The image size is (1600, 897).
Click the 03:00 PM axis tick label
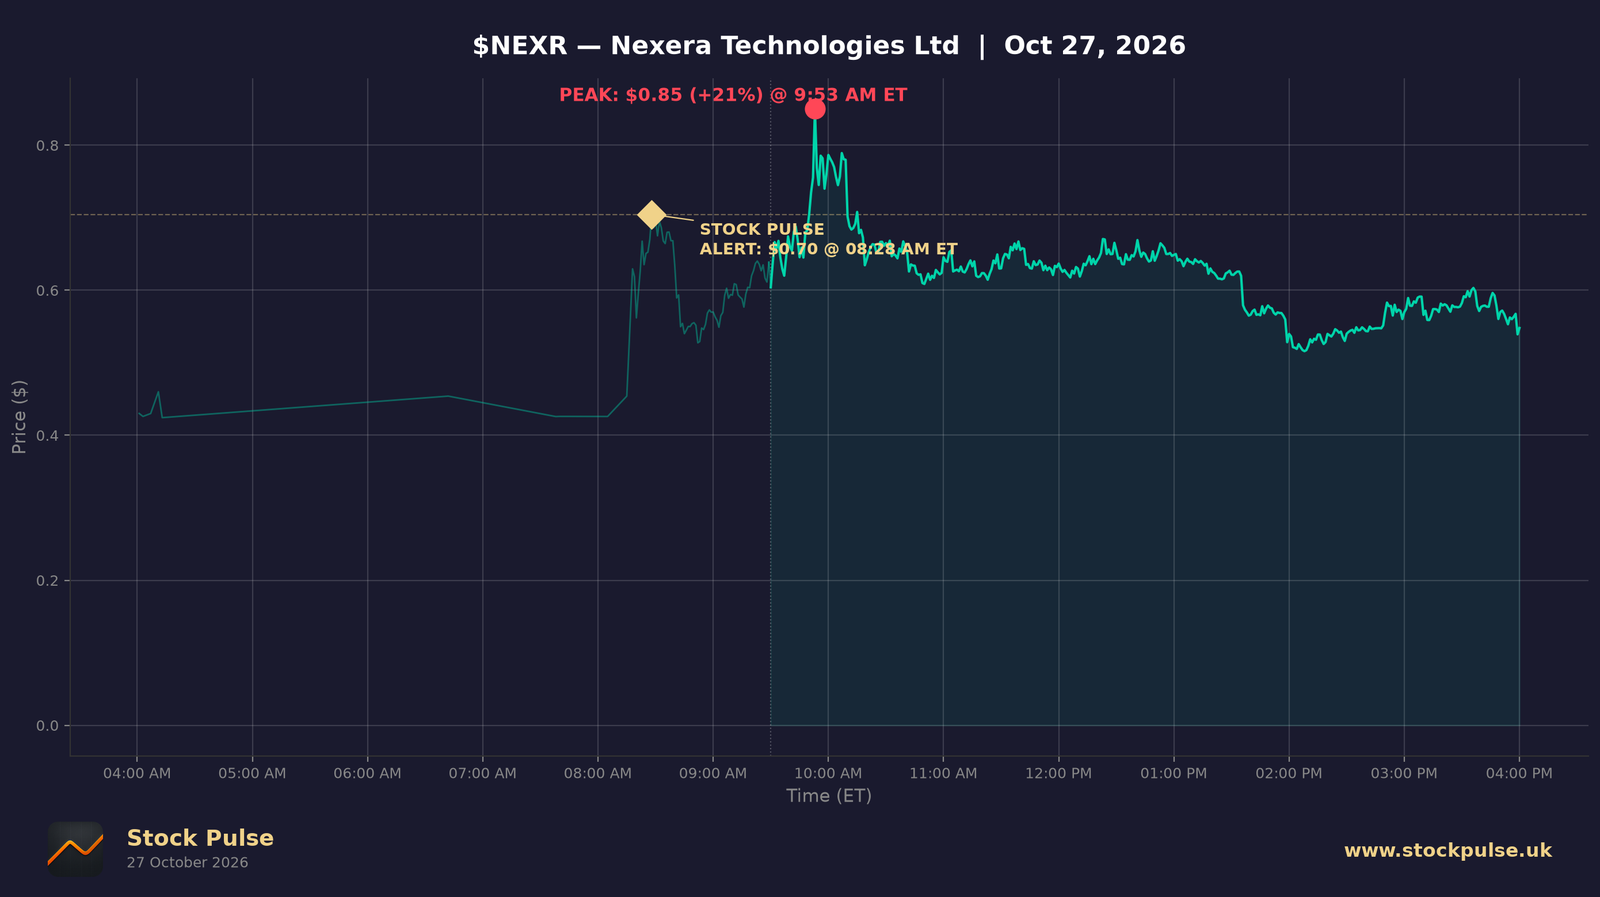[1404, 773]
